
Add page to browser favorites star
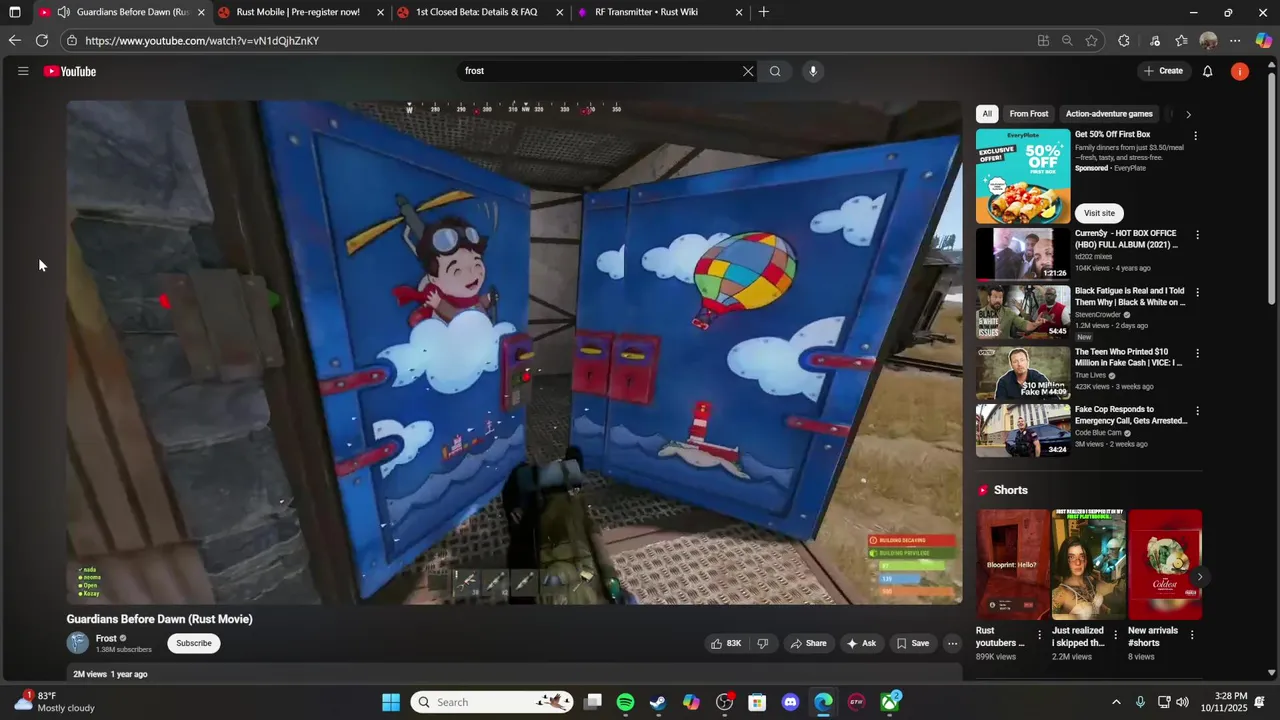(1092, 40)
